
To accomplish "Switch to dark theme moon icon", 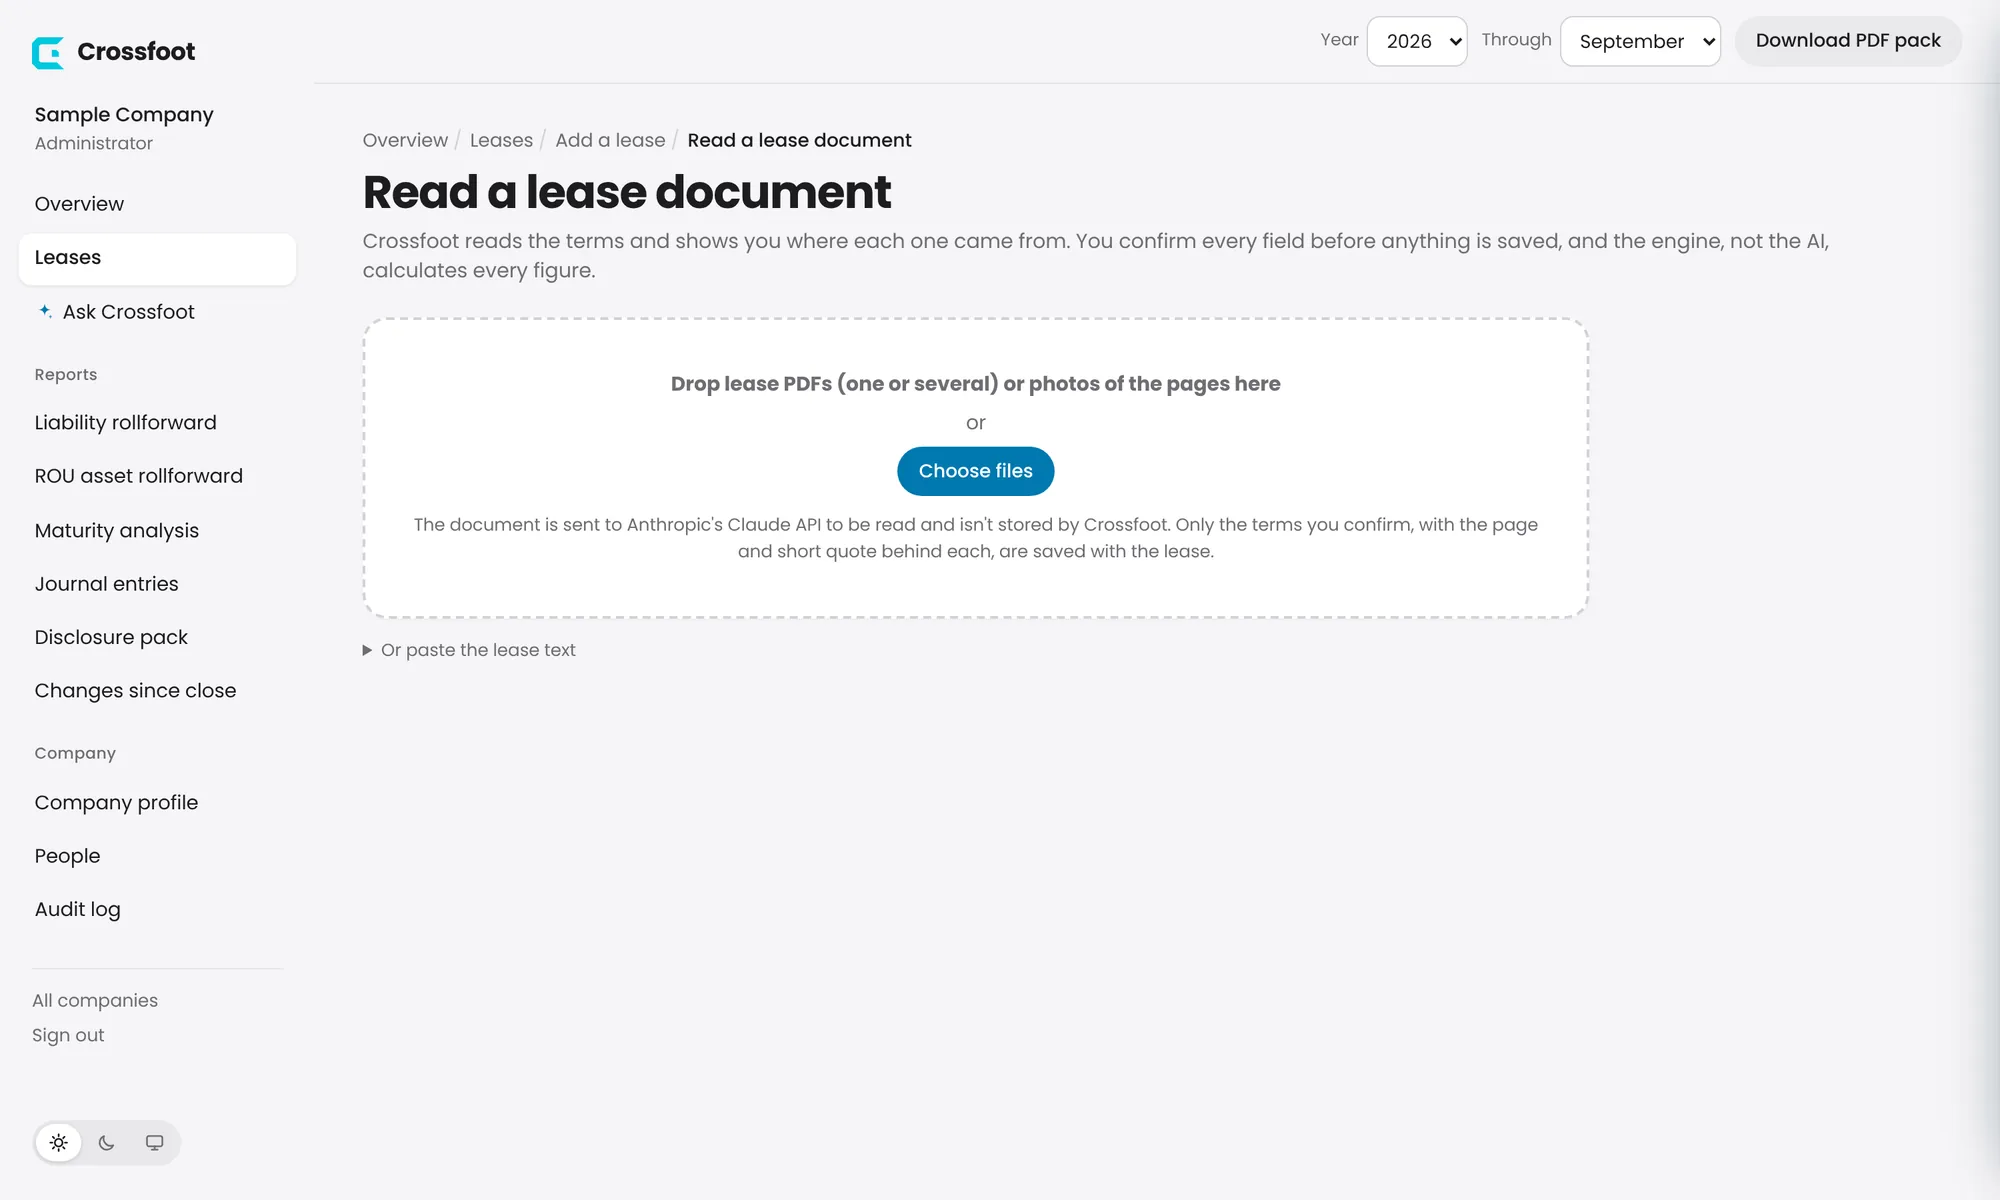I will point(107,1143).
